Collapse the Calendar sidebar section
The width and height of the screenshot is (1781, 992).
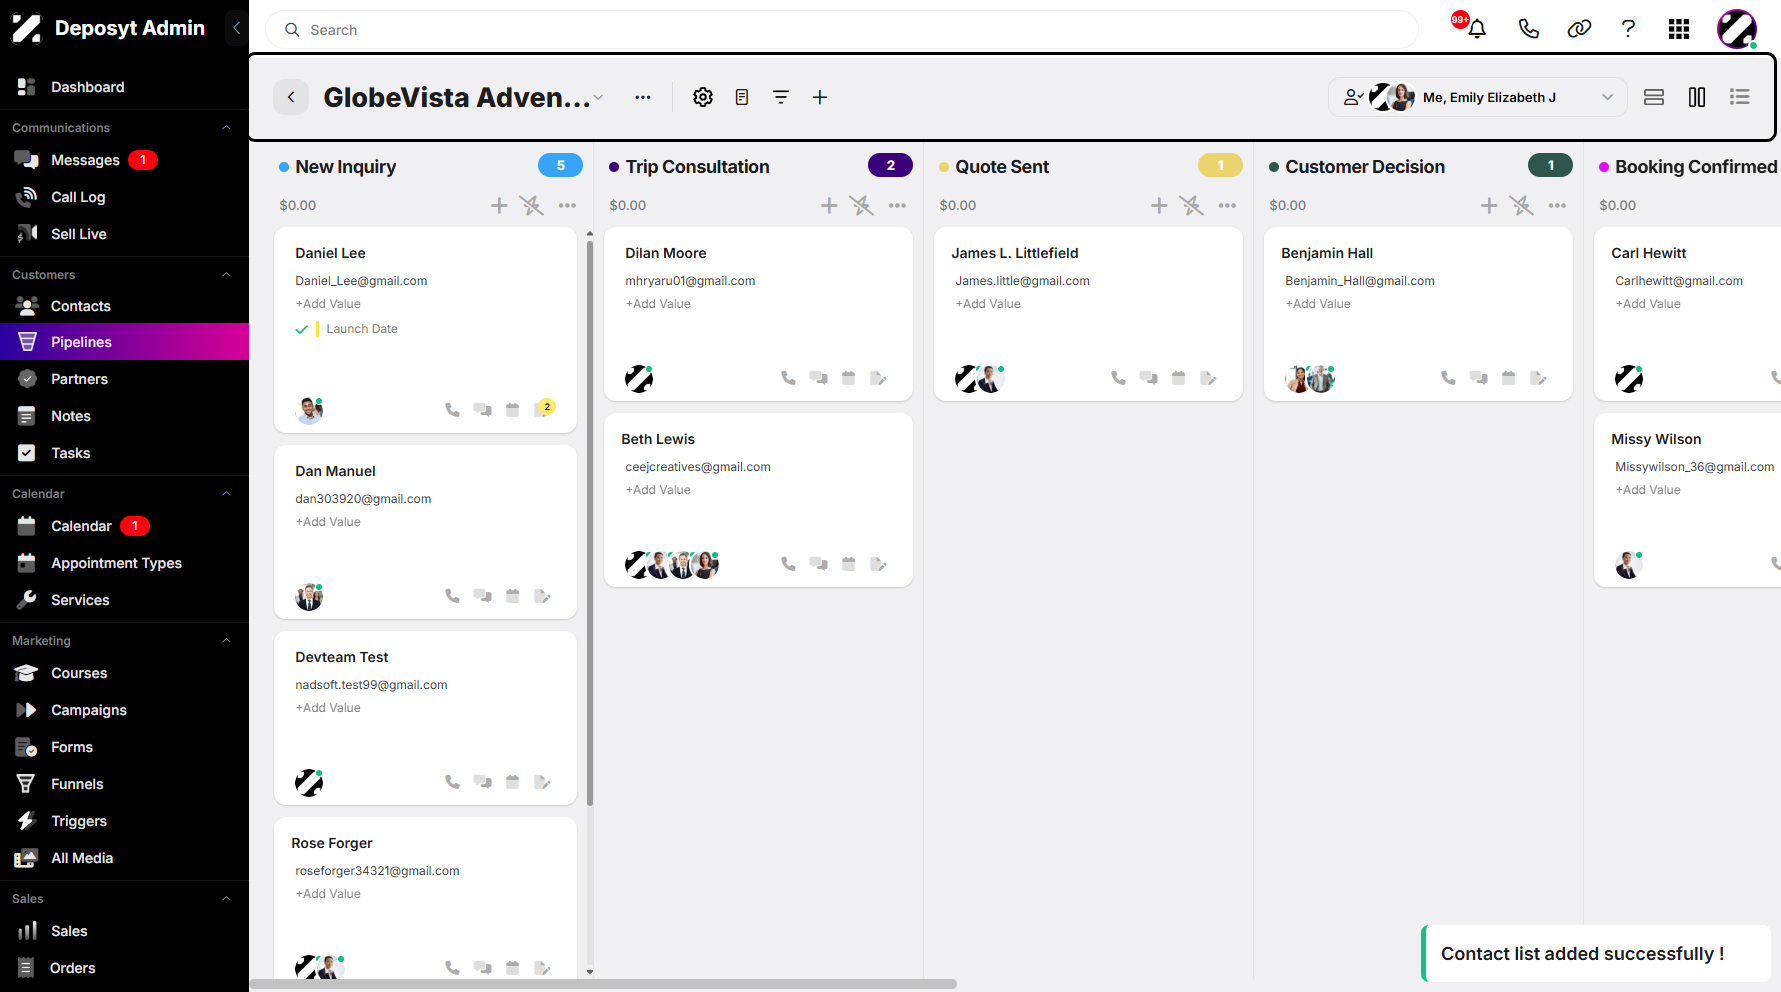[x=226, y=494]
